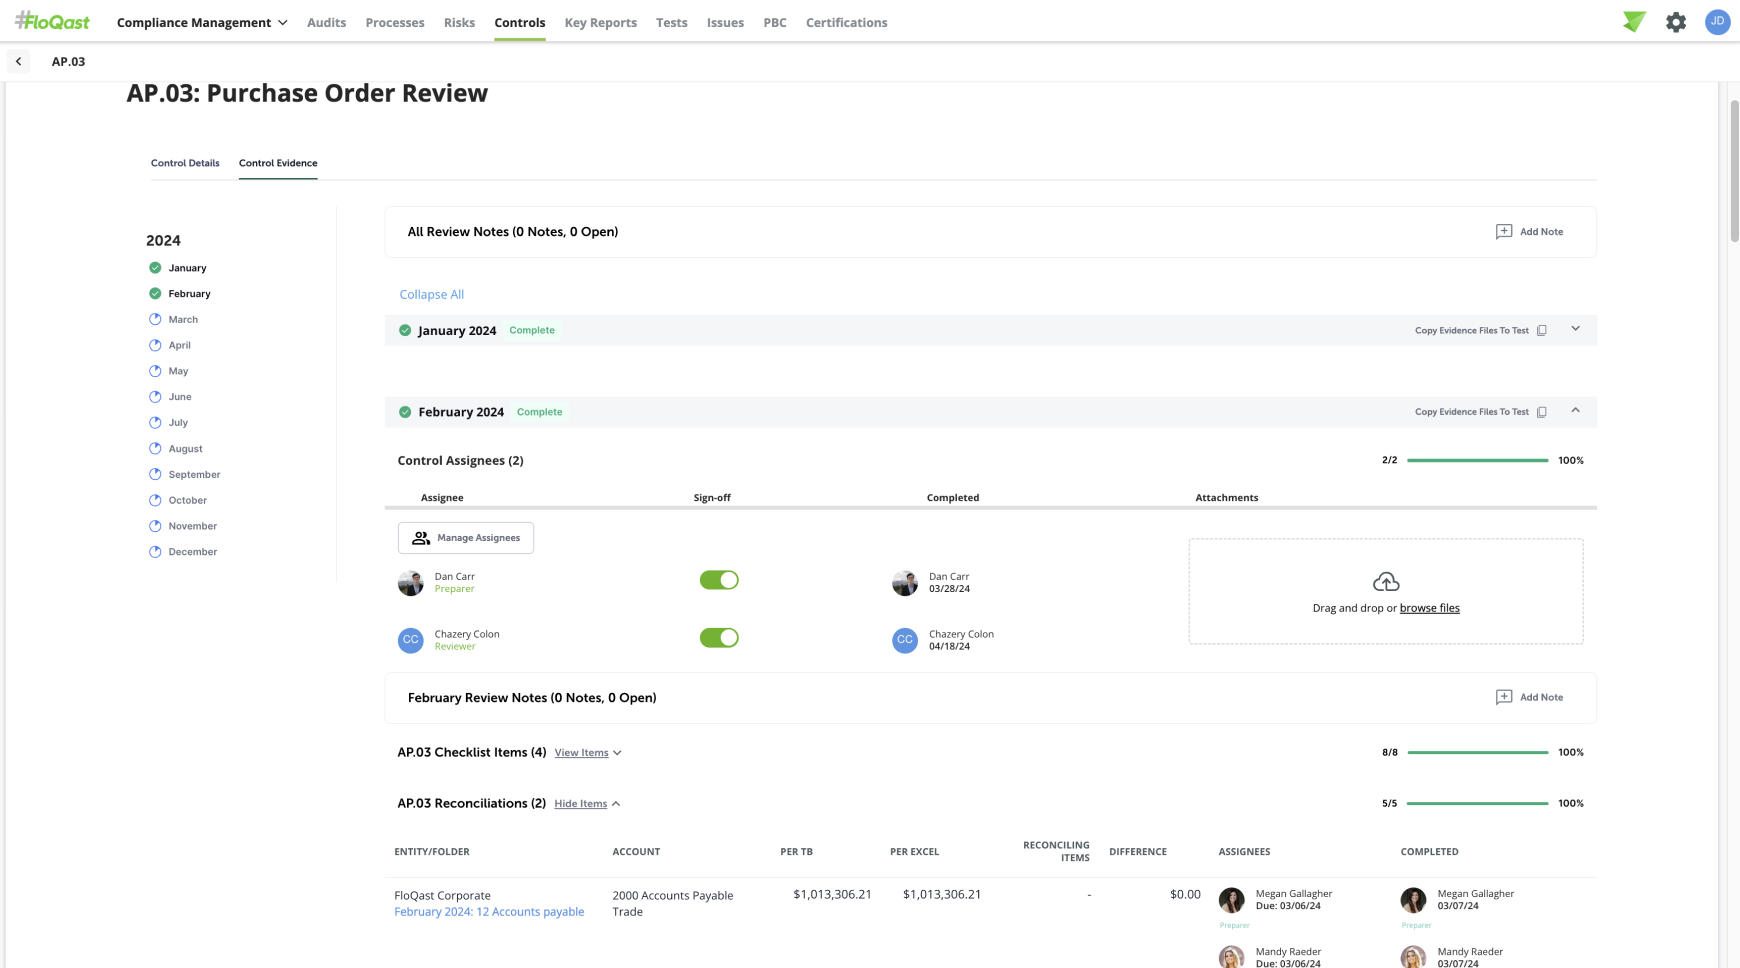The image size is (1740, 968).
Task: Expand View Items for AP.03 Checklist
Action: click(588, 753)
